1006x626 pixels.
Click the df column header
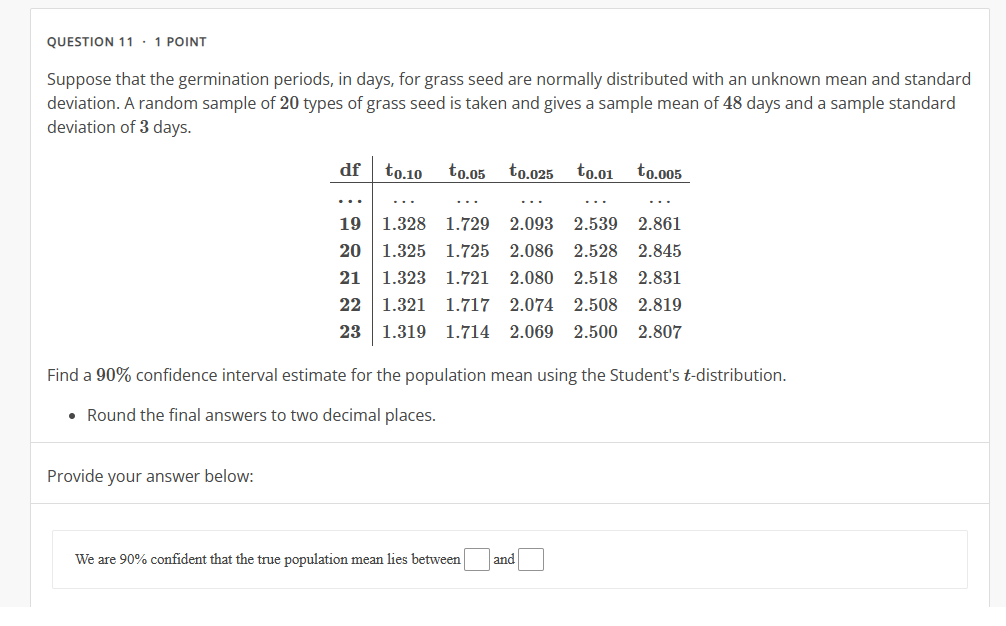point(350,169)
